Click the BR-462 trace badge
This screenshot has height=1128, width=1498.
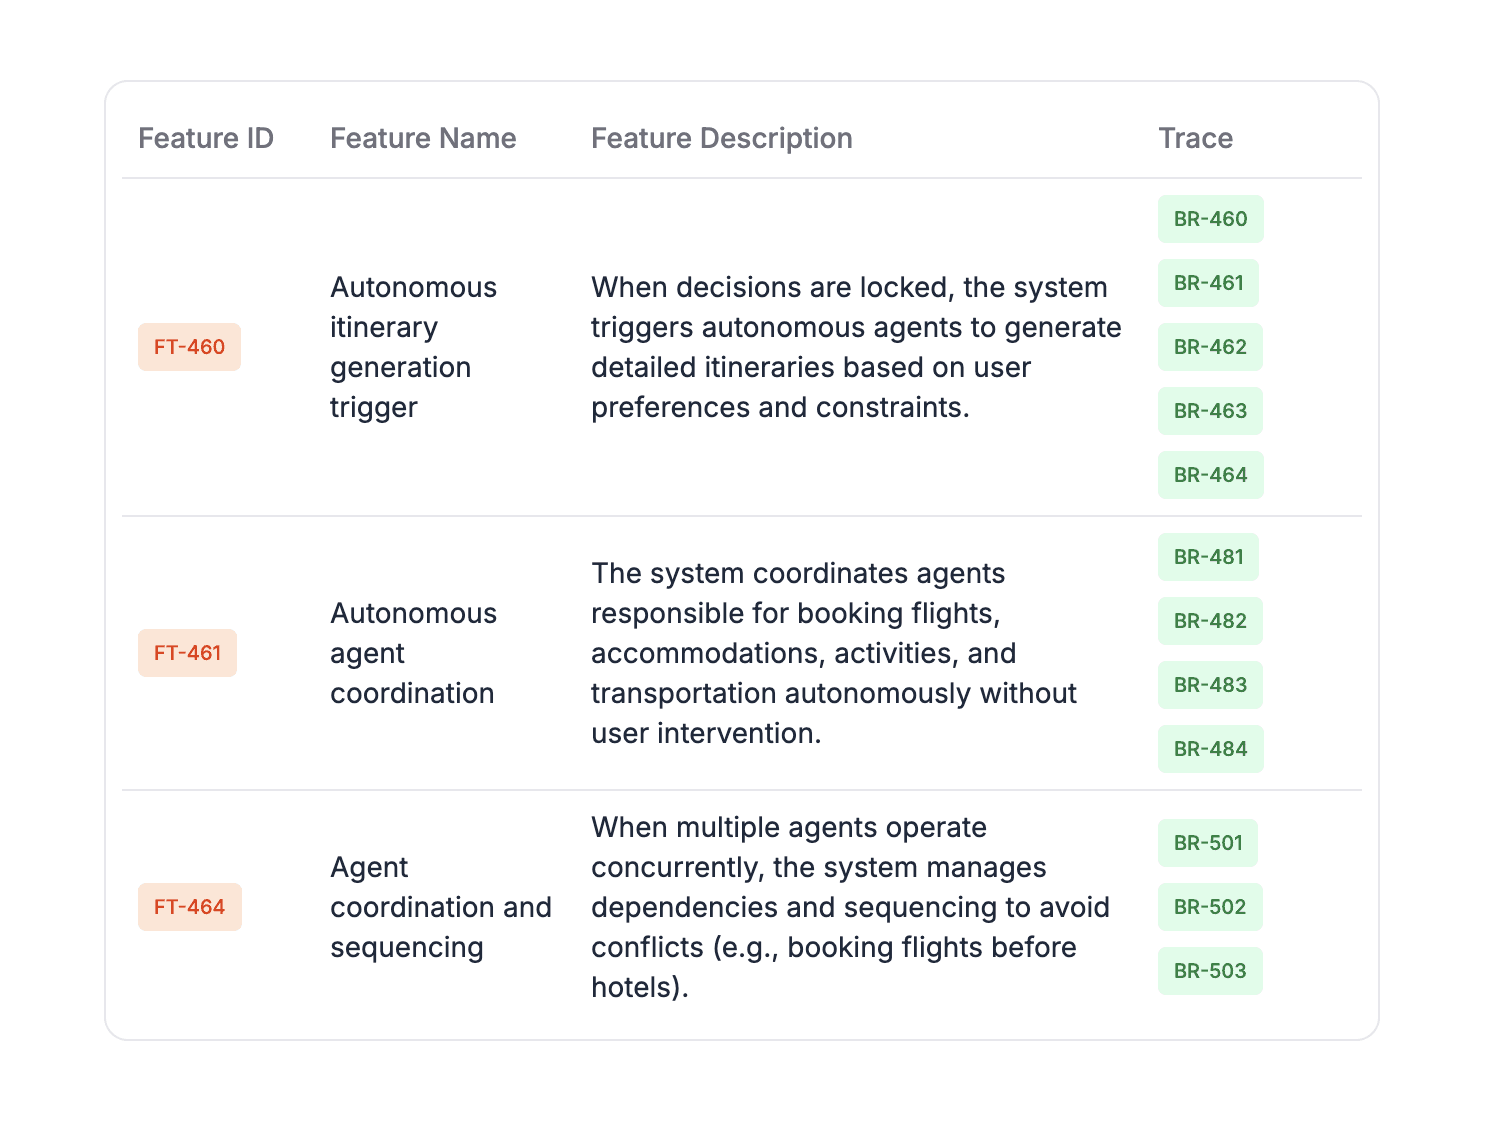(1210, 347)
